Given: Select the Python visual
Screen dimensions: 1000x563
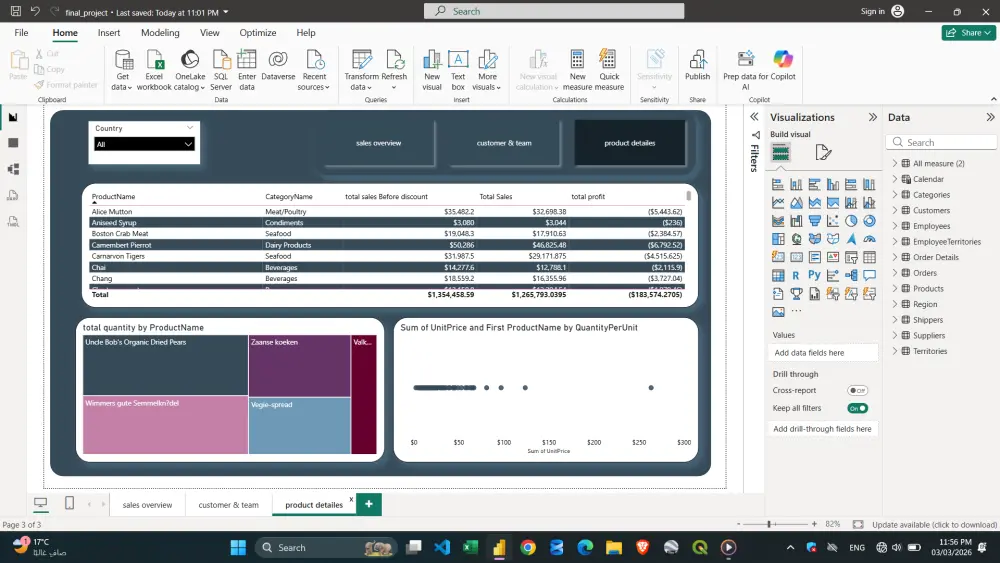Looking at the screenshot, I should (x=814, y=275).
